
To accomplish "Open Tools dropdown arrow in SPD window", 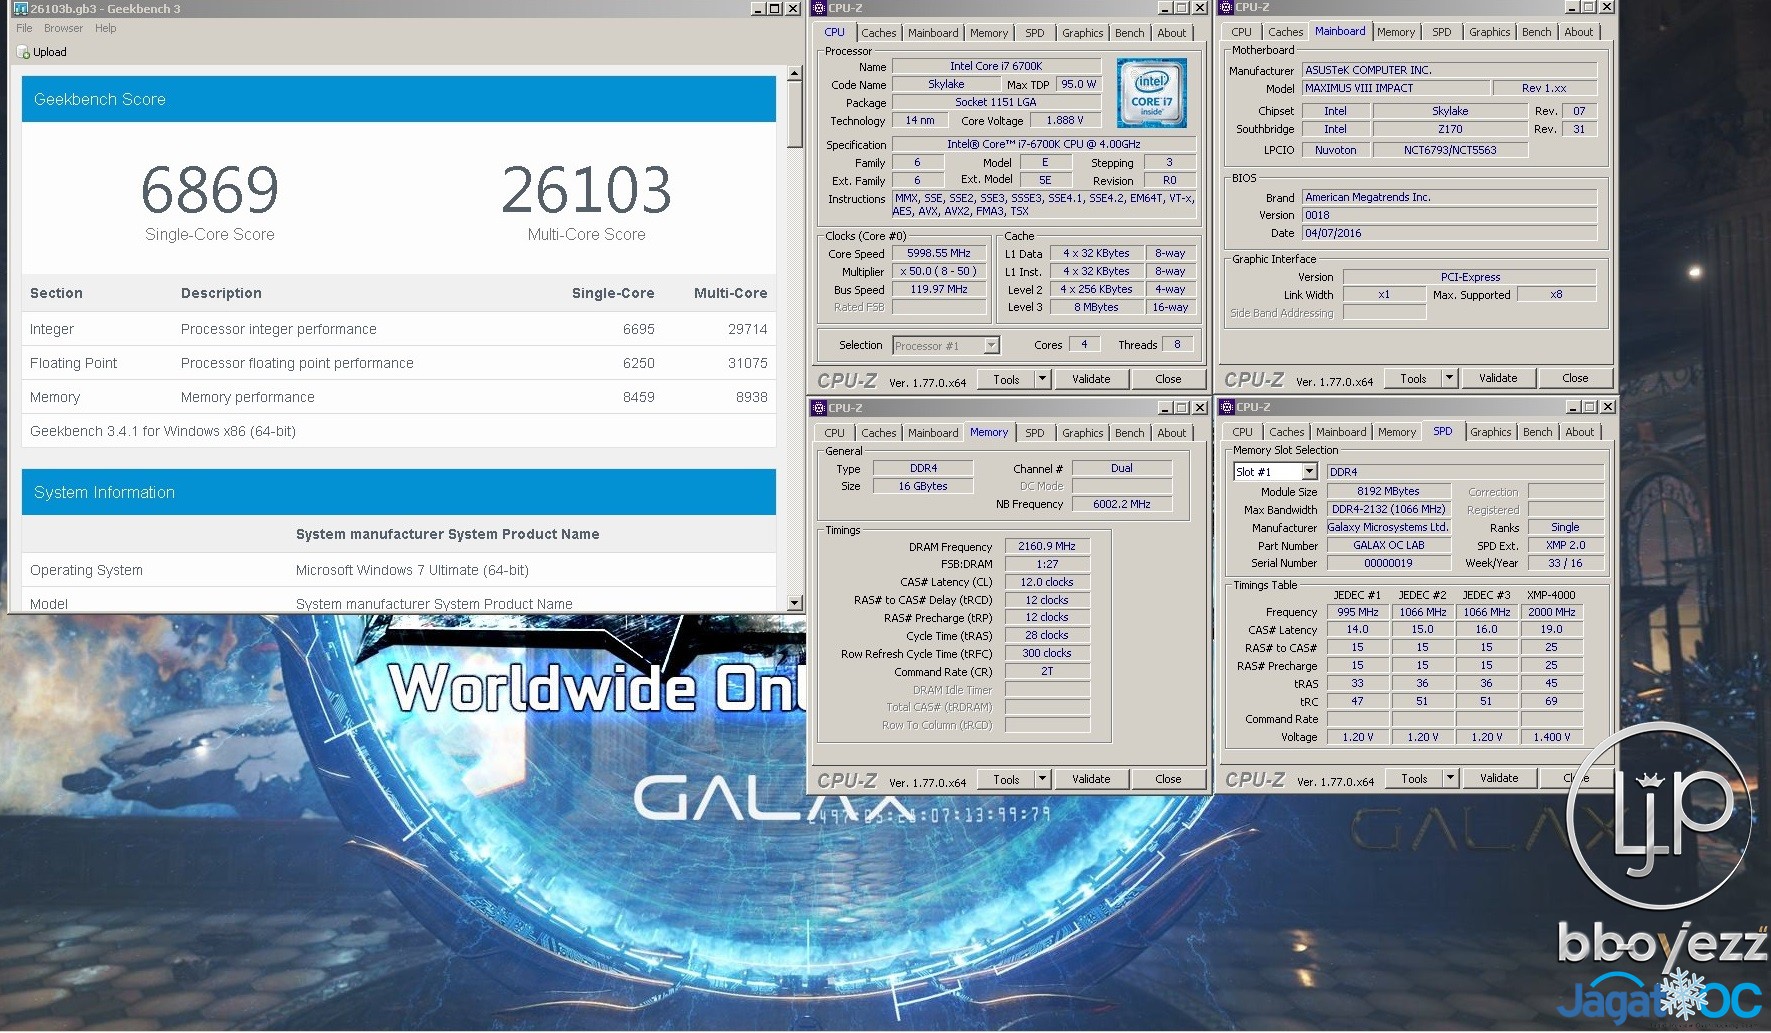I will pos(1449,778).
